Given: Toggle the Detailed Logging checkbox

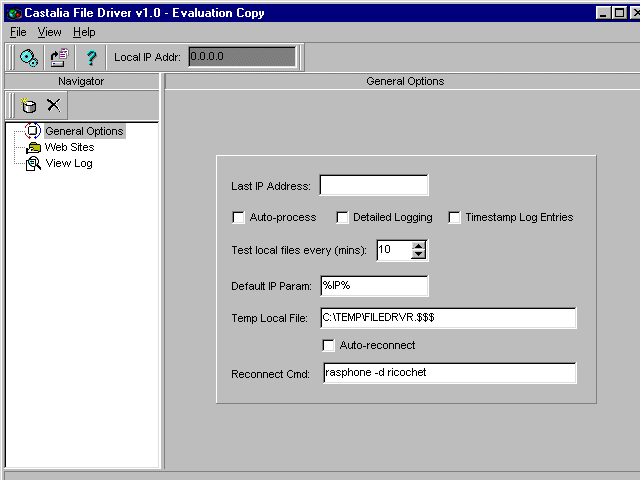Looking at the screenshot, I should point(342,217).
